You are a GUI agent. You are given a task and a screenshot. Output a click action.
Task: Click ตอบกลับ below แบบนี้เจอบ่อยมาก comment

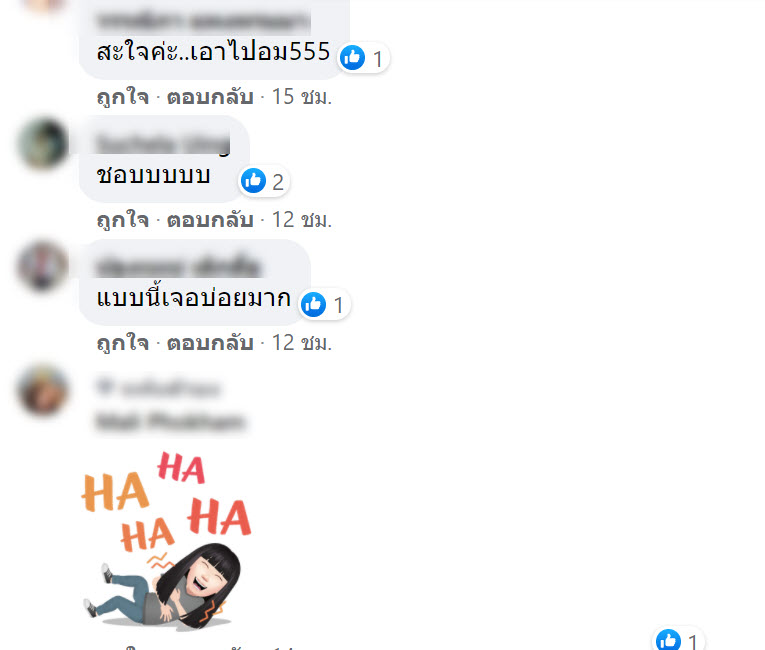pos(210,343)
